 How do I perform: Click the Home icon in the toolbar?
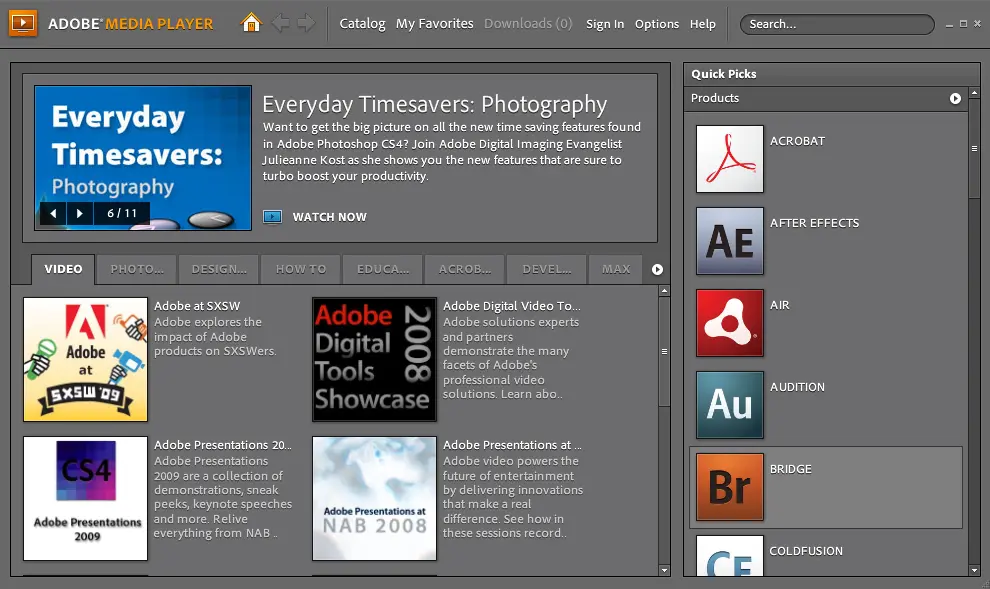point(251,21)
